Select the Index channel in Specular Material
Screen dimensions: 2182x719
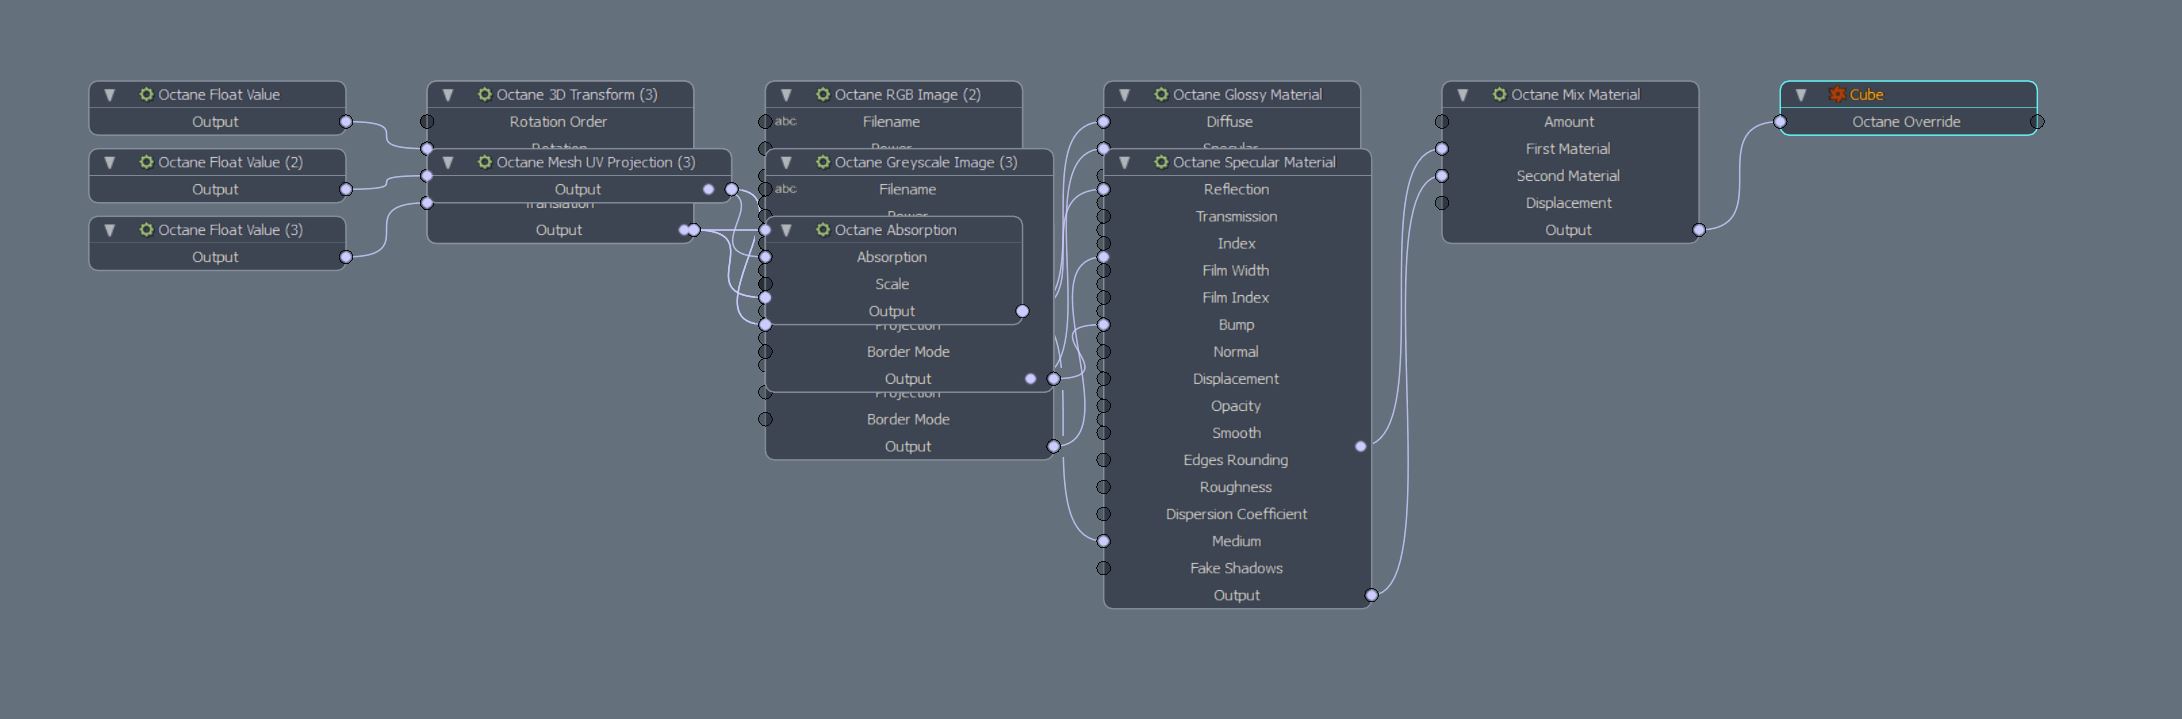(1237, 243)
